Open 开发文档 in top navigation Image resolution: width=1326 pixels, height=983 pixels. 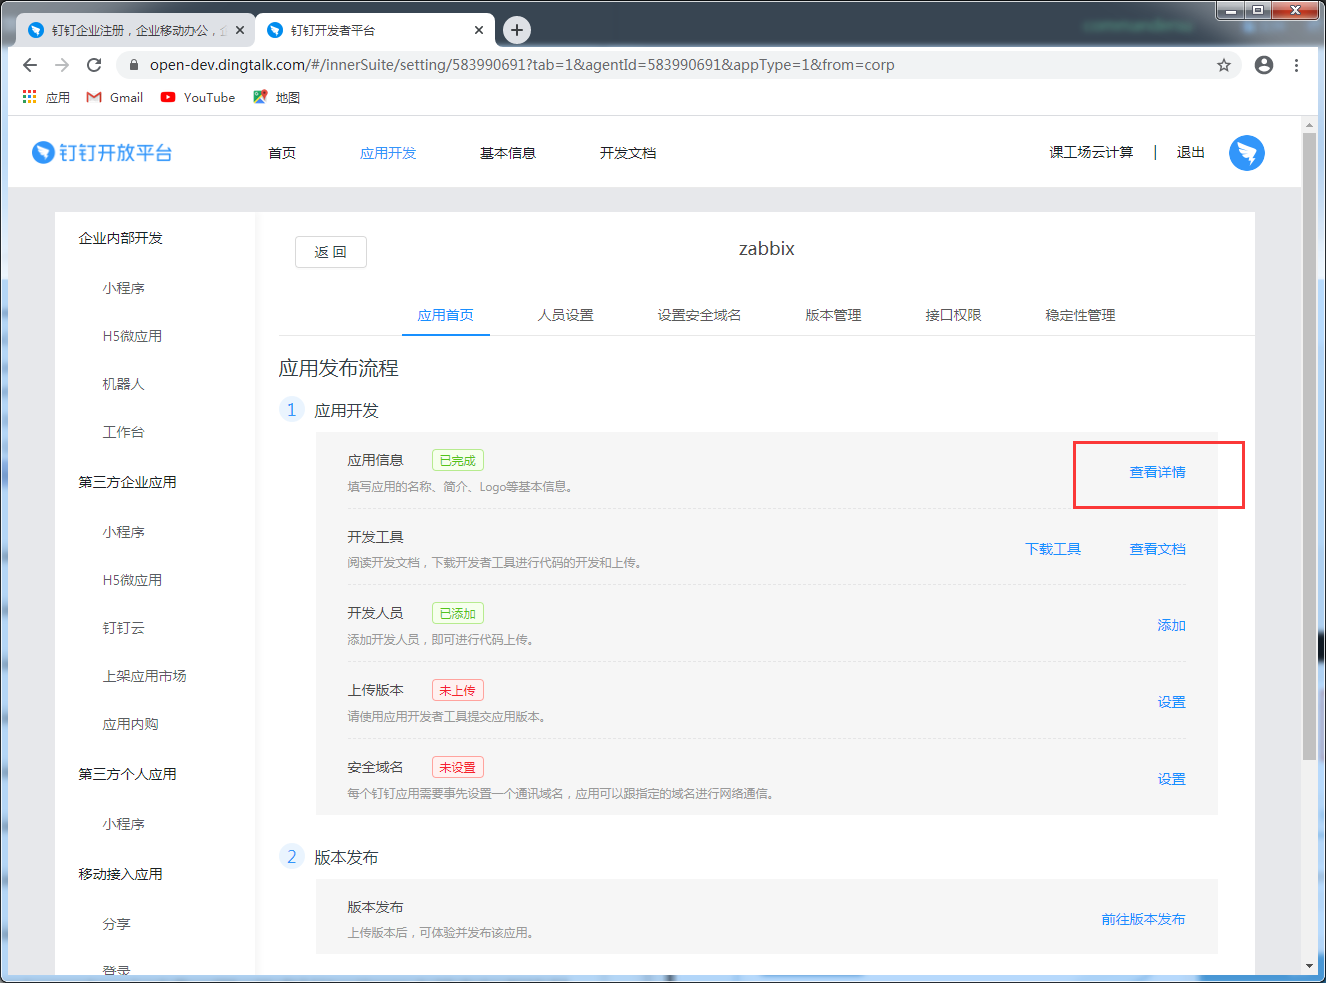click(x=628, y=153)
